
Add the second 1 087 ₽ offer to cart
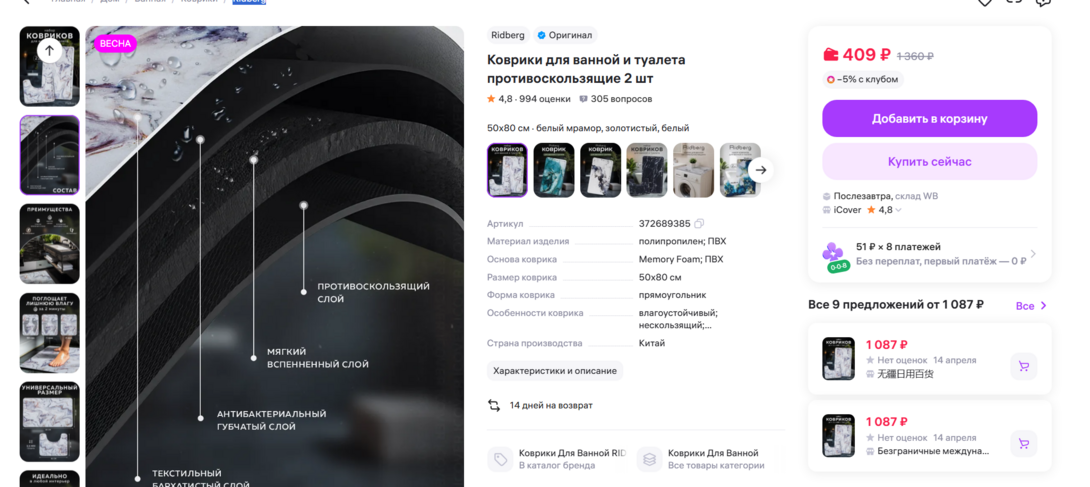pyautogui.click(x=1023, y=443)
